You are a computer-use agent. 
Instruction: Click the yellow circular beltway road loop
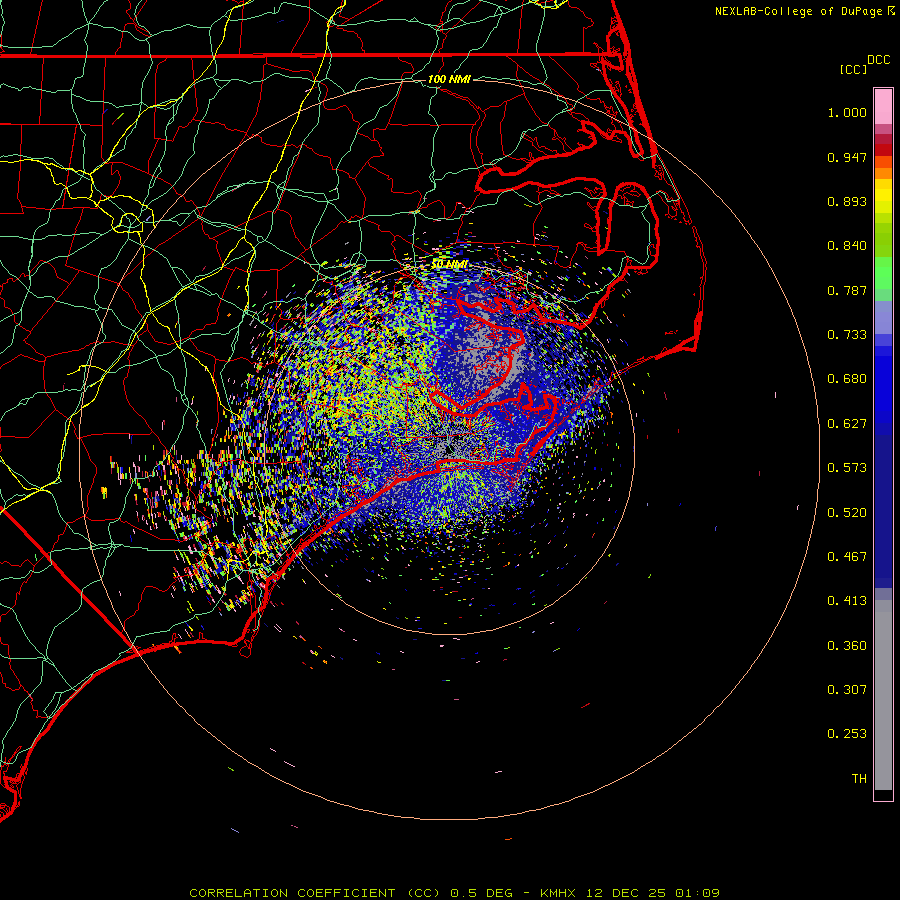(129, 222)
